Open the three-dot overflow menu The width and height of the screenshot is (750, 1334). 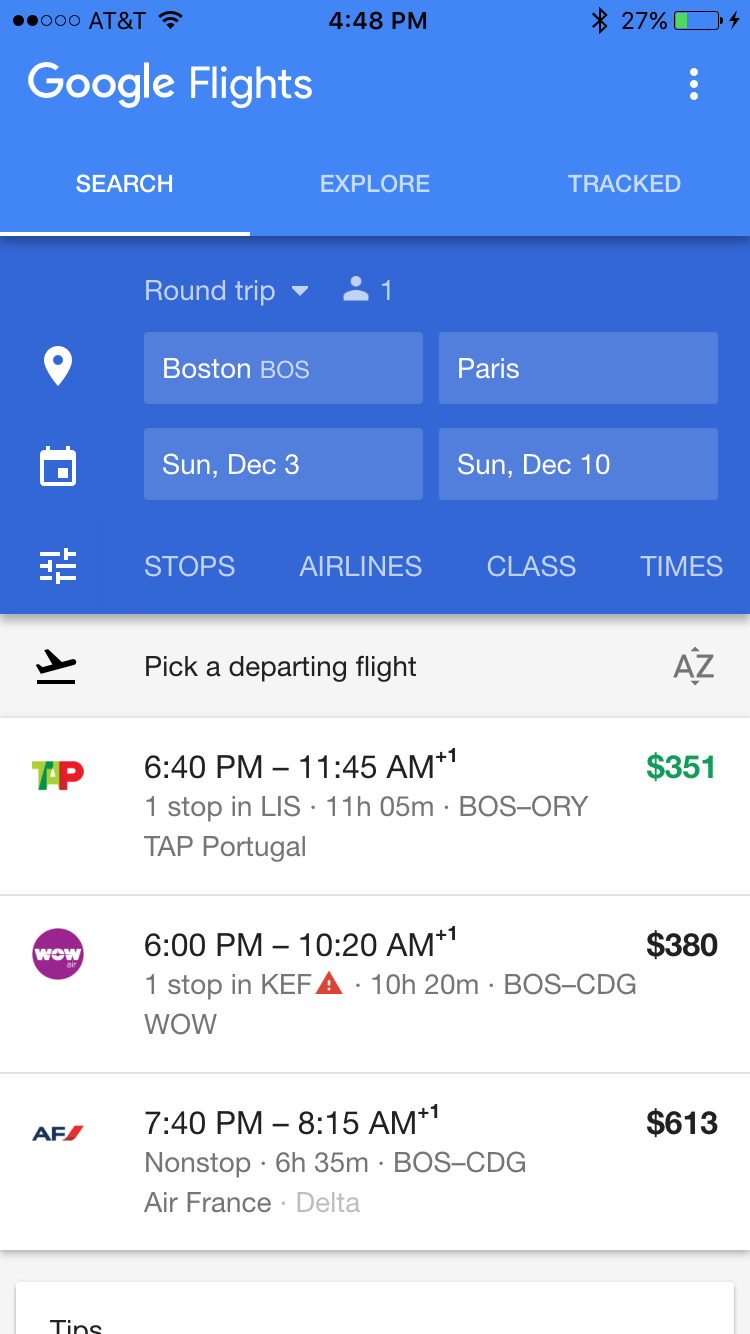click(x=694, y=84)
